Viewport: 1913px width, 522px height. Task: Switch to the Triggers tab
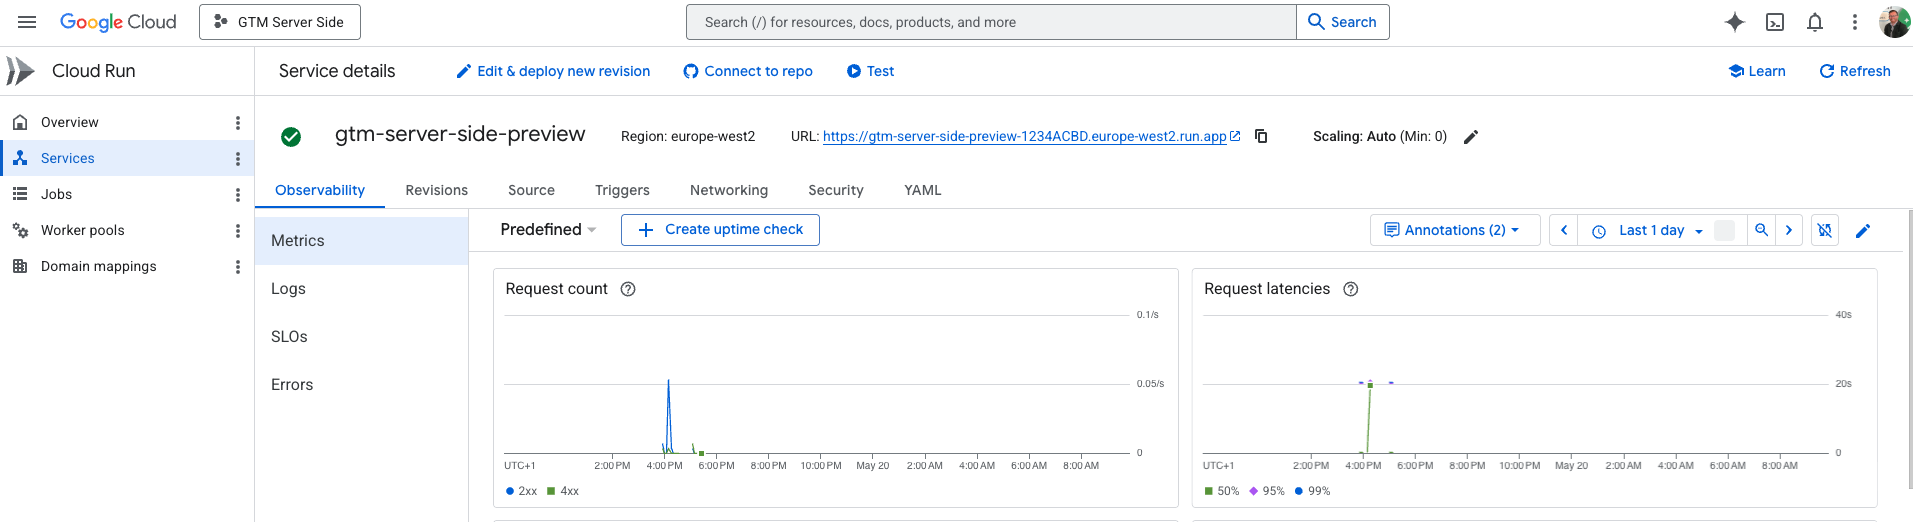(622, 190)
